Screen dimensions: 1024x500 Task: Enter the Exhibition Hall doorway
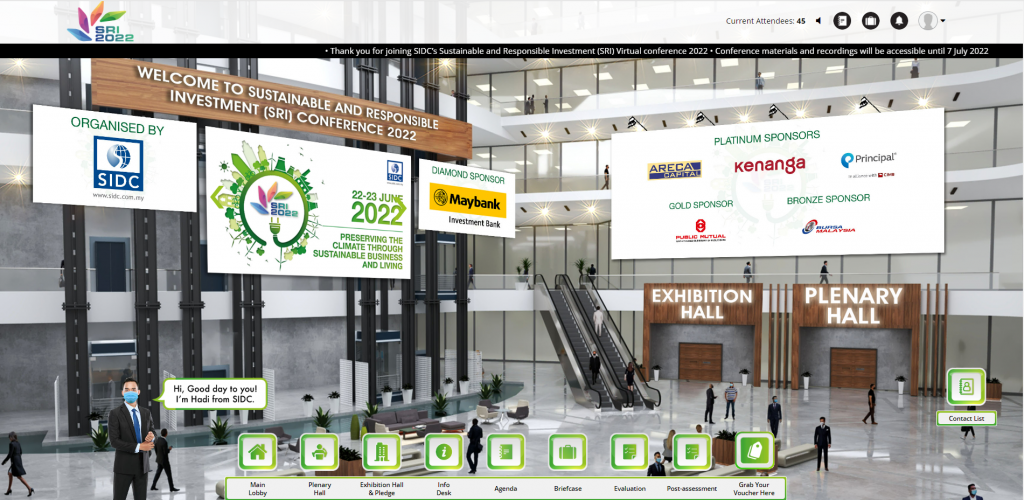[x=701, y=361]
